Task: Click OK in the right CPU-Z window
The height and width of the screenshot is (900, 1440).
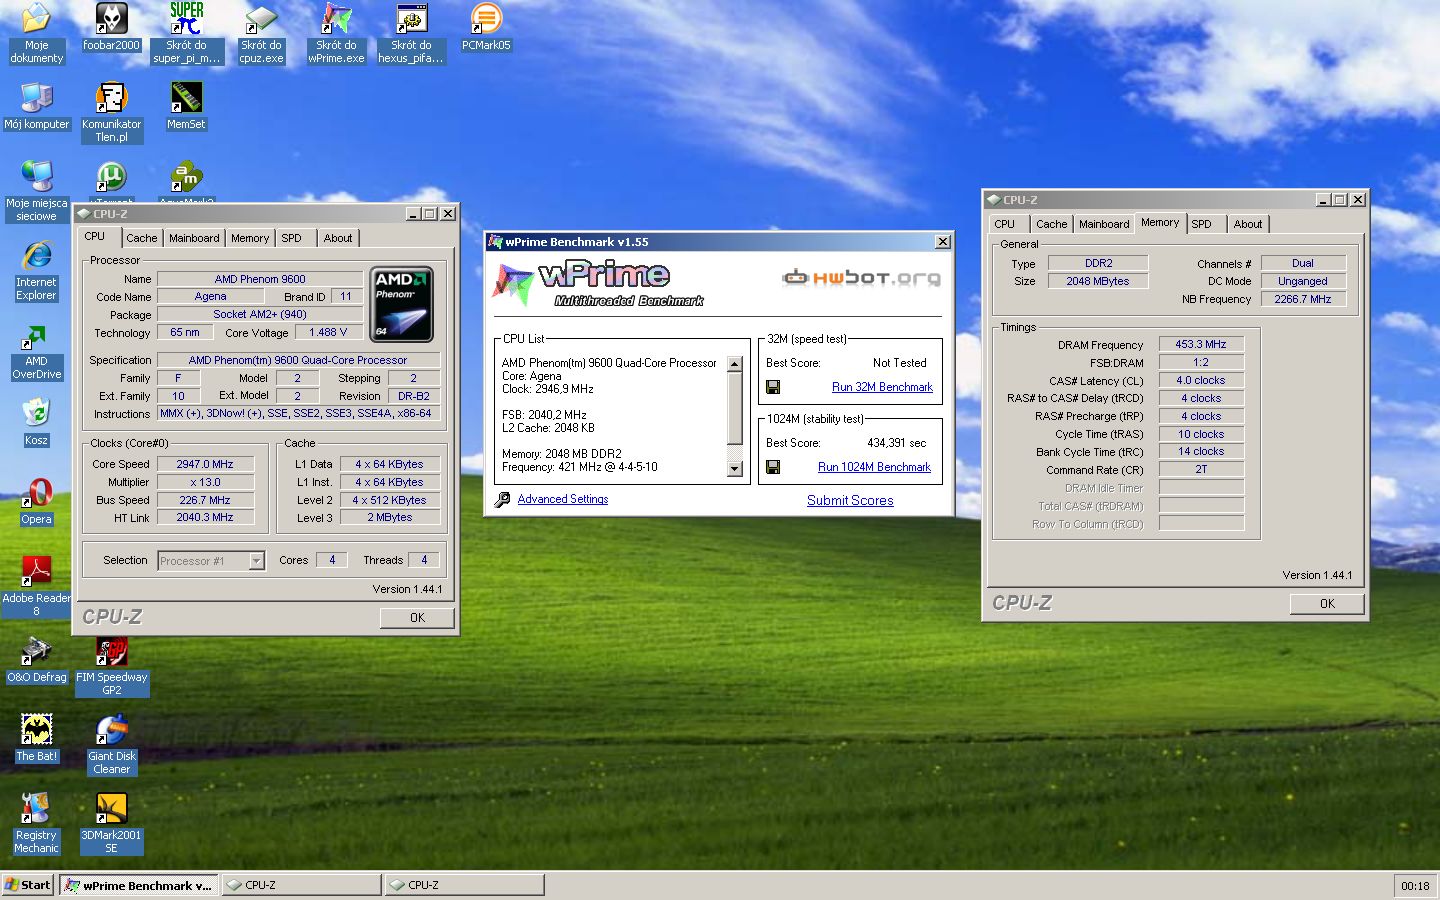Action: point(1327,604)
